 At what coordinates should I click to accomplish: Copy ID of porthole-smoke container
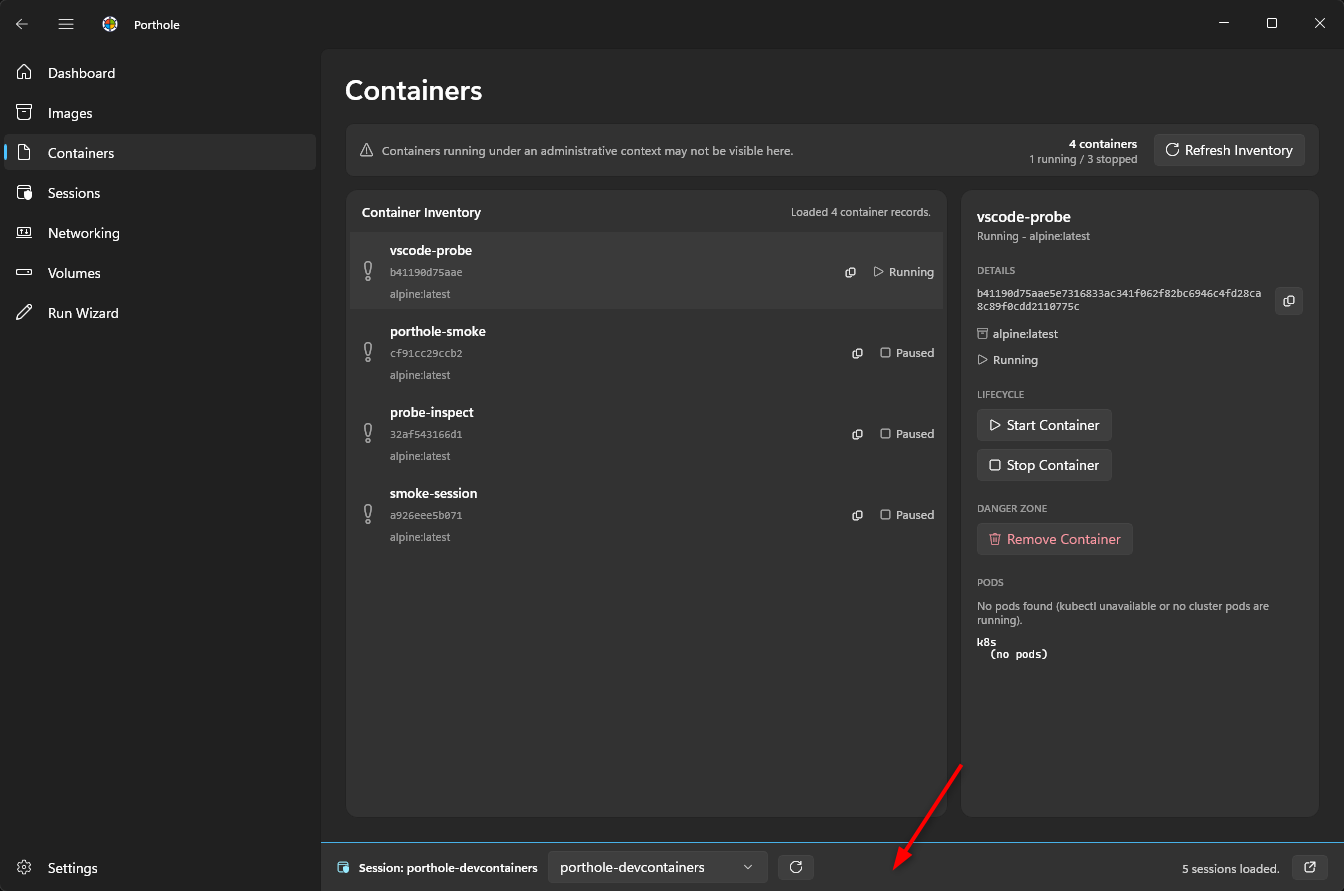coord(857,353)
